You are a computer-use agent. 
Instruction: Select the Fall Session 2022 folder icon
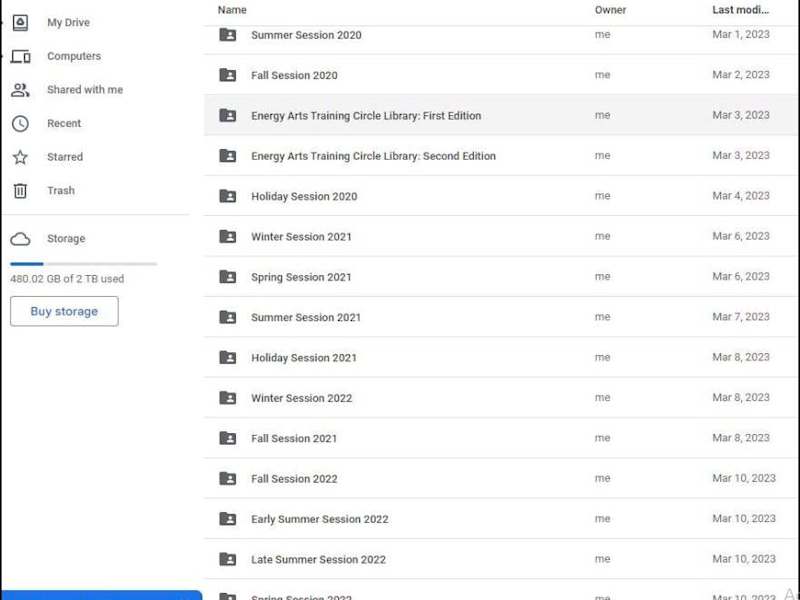pos(228,478)
